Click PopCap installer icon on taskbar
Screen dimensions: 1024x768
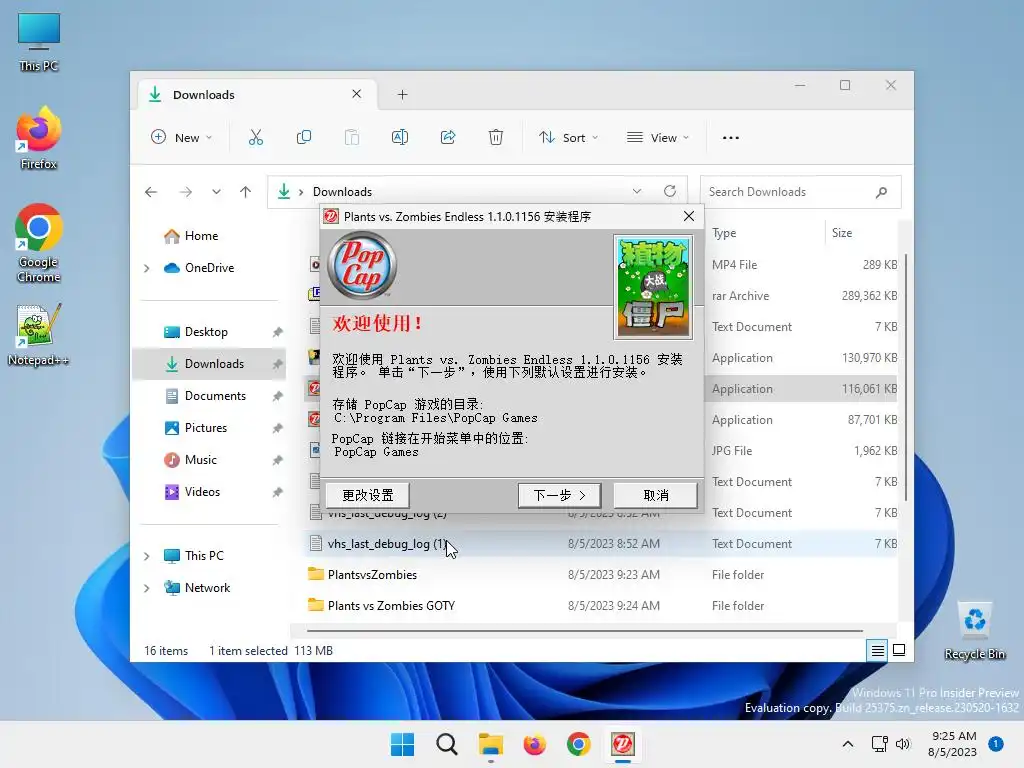coord(622,744)
